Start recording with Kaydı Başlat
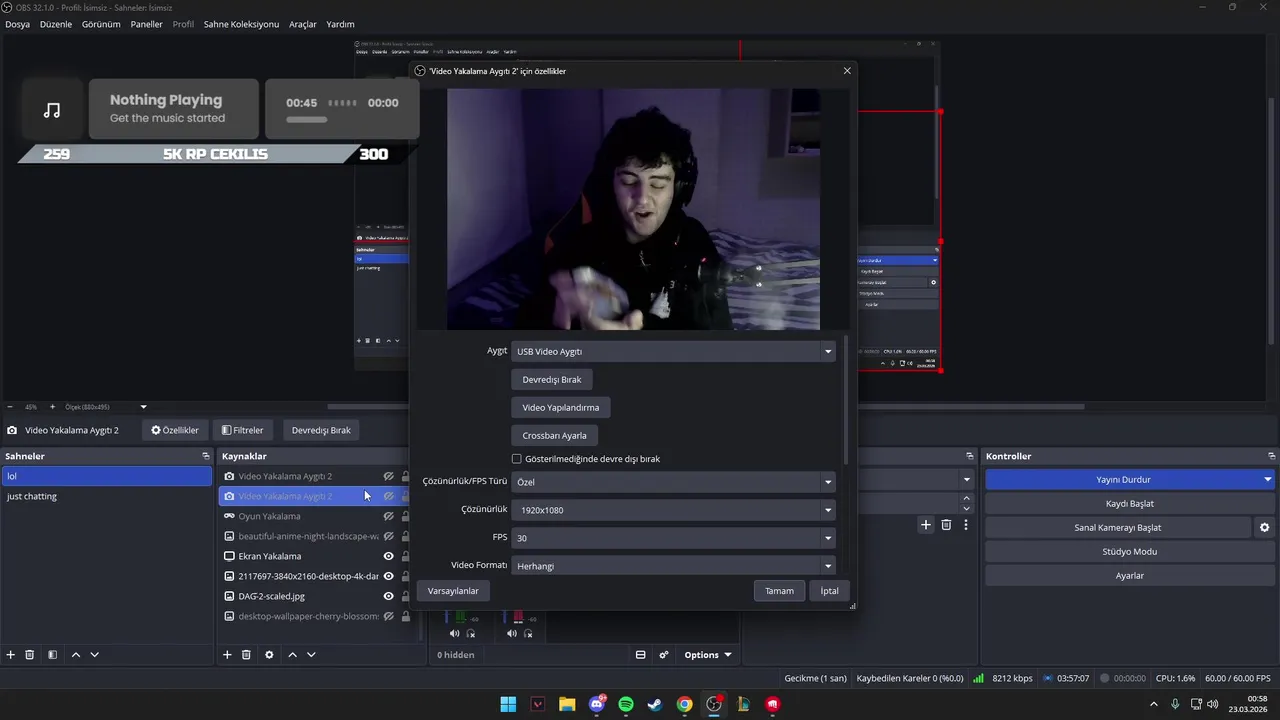 point(1129,504)
